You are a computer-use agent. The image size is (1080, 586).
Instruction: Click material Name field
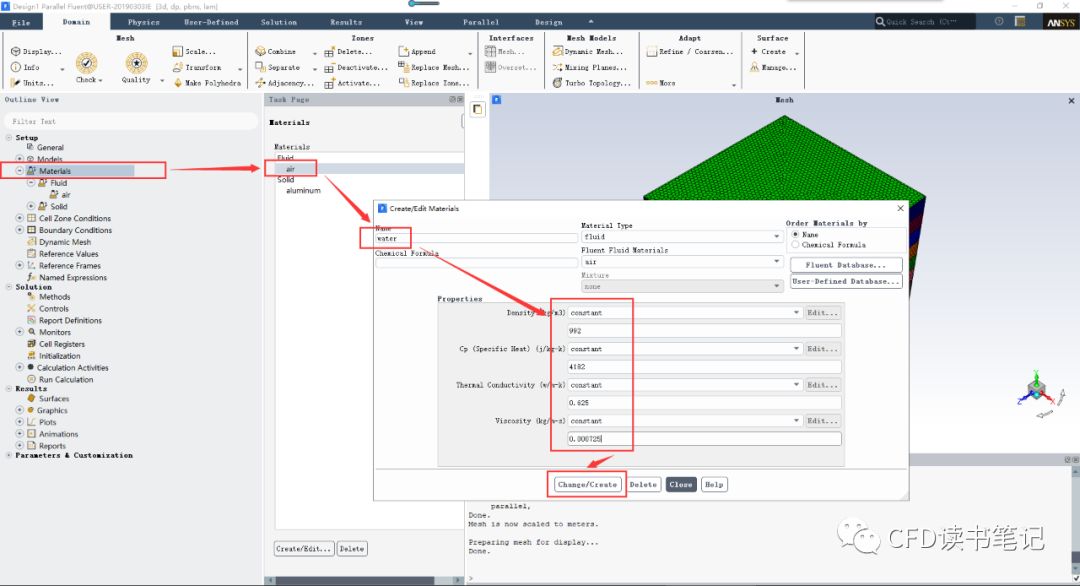[x=476, y=238]
